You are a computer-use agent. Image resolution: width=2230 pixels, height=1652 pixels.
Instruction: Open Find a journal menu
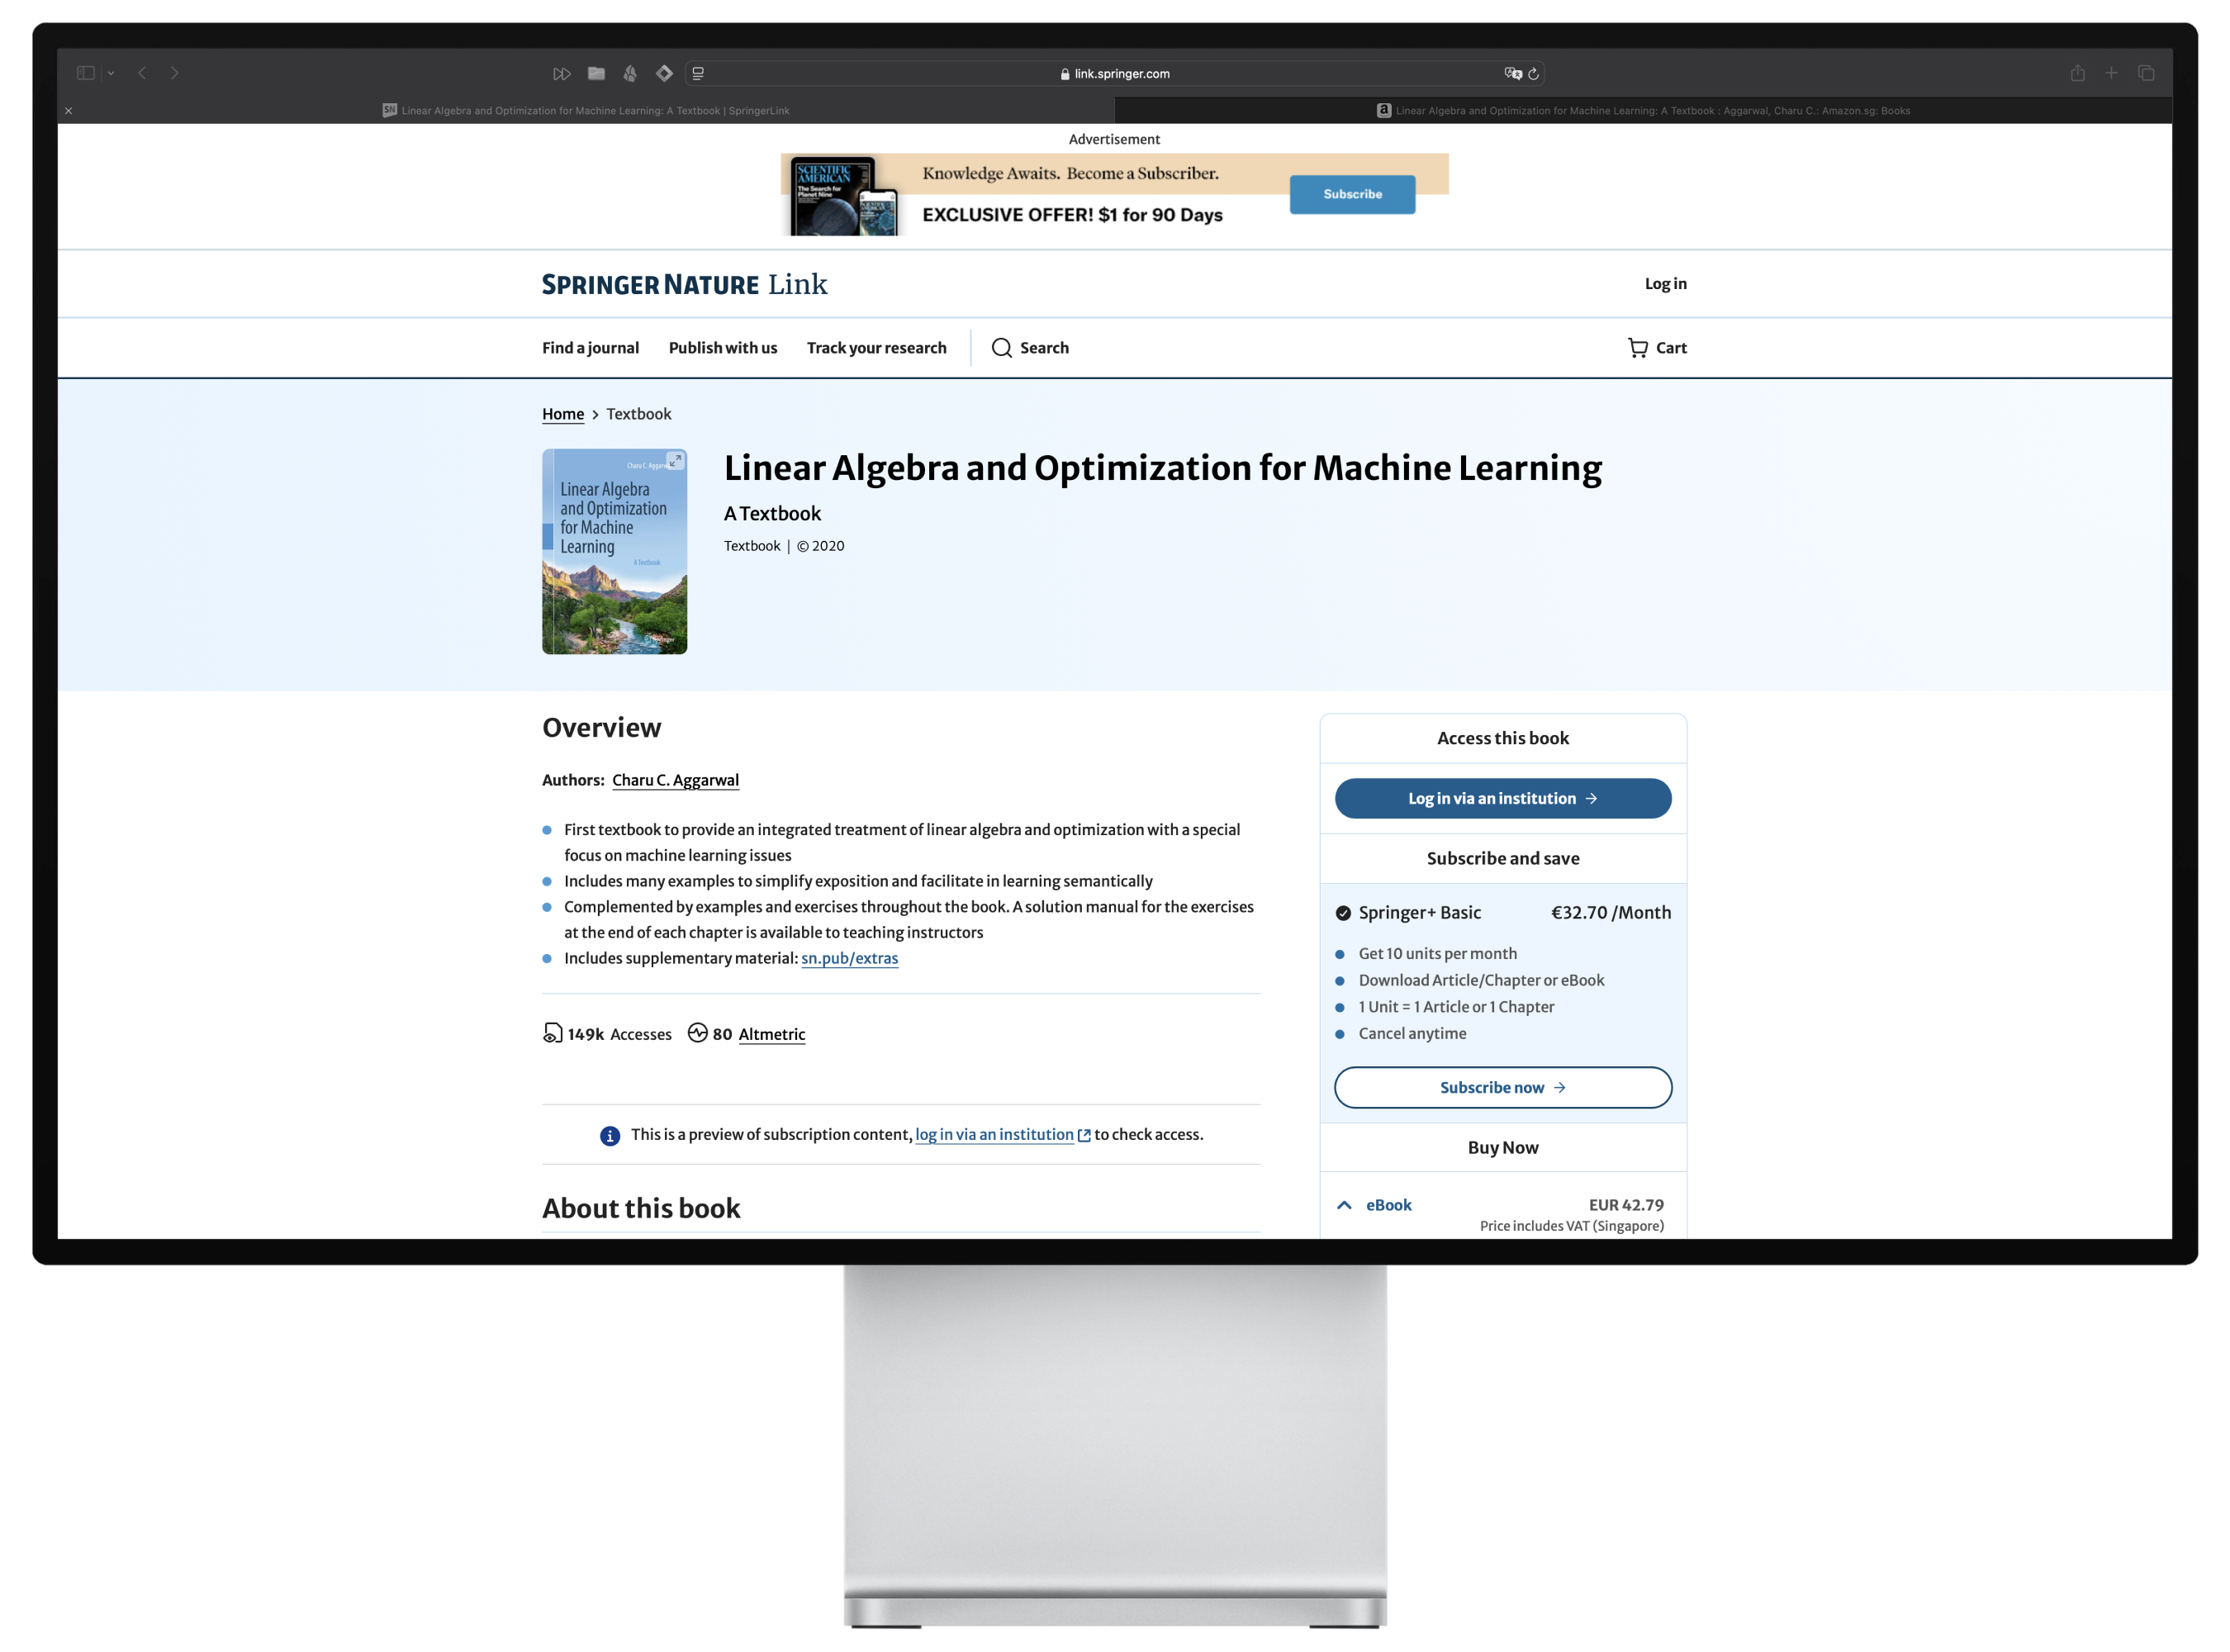(590, 348)
